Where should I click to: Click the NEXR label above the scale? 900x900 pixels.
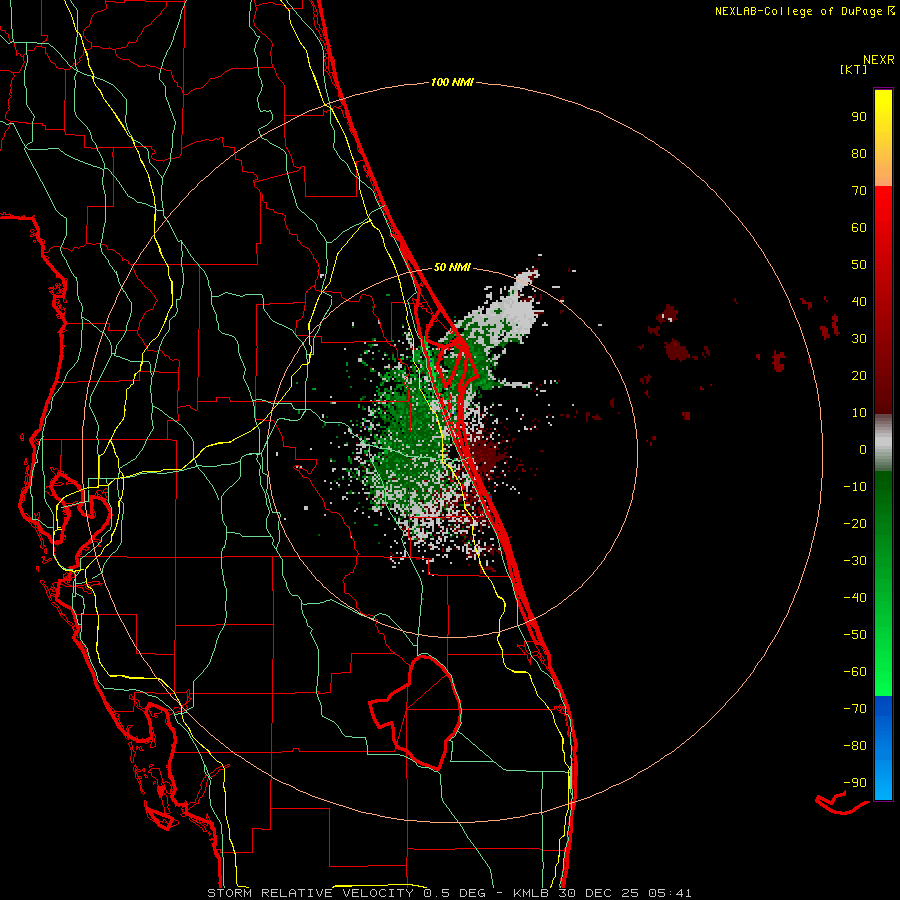[879, 60]
